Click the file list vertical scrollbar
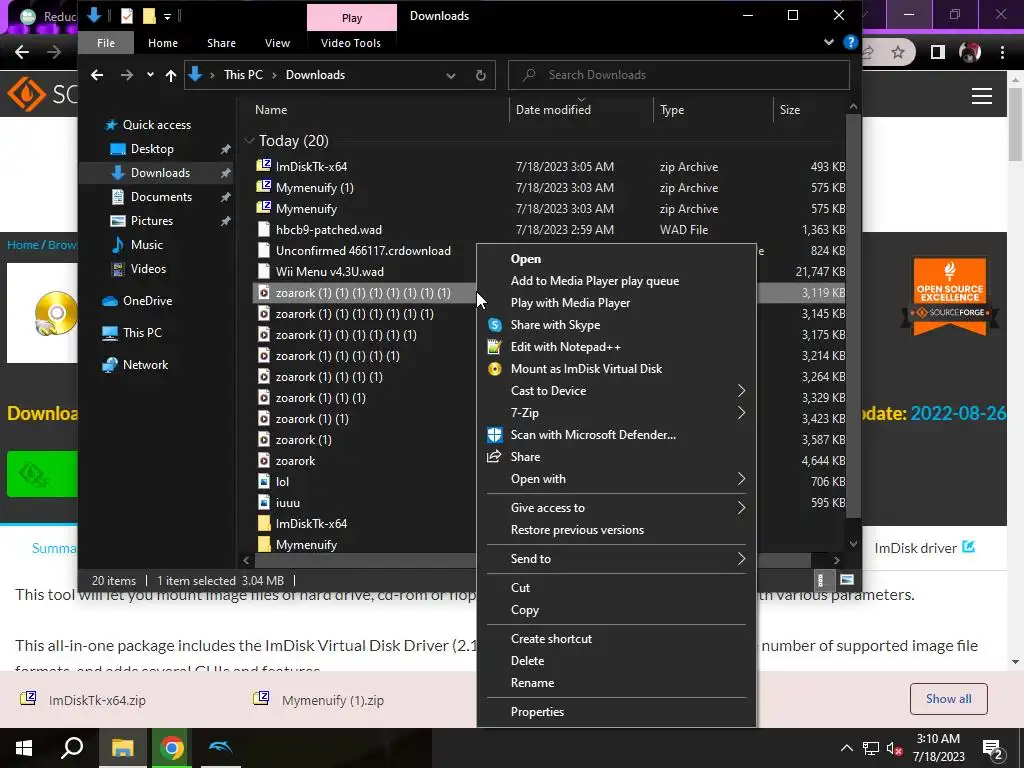Screen dimensions: 1024x768 (853, 317)
